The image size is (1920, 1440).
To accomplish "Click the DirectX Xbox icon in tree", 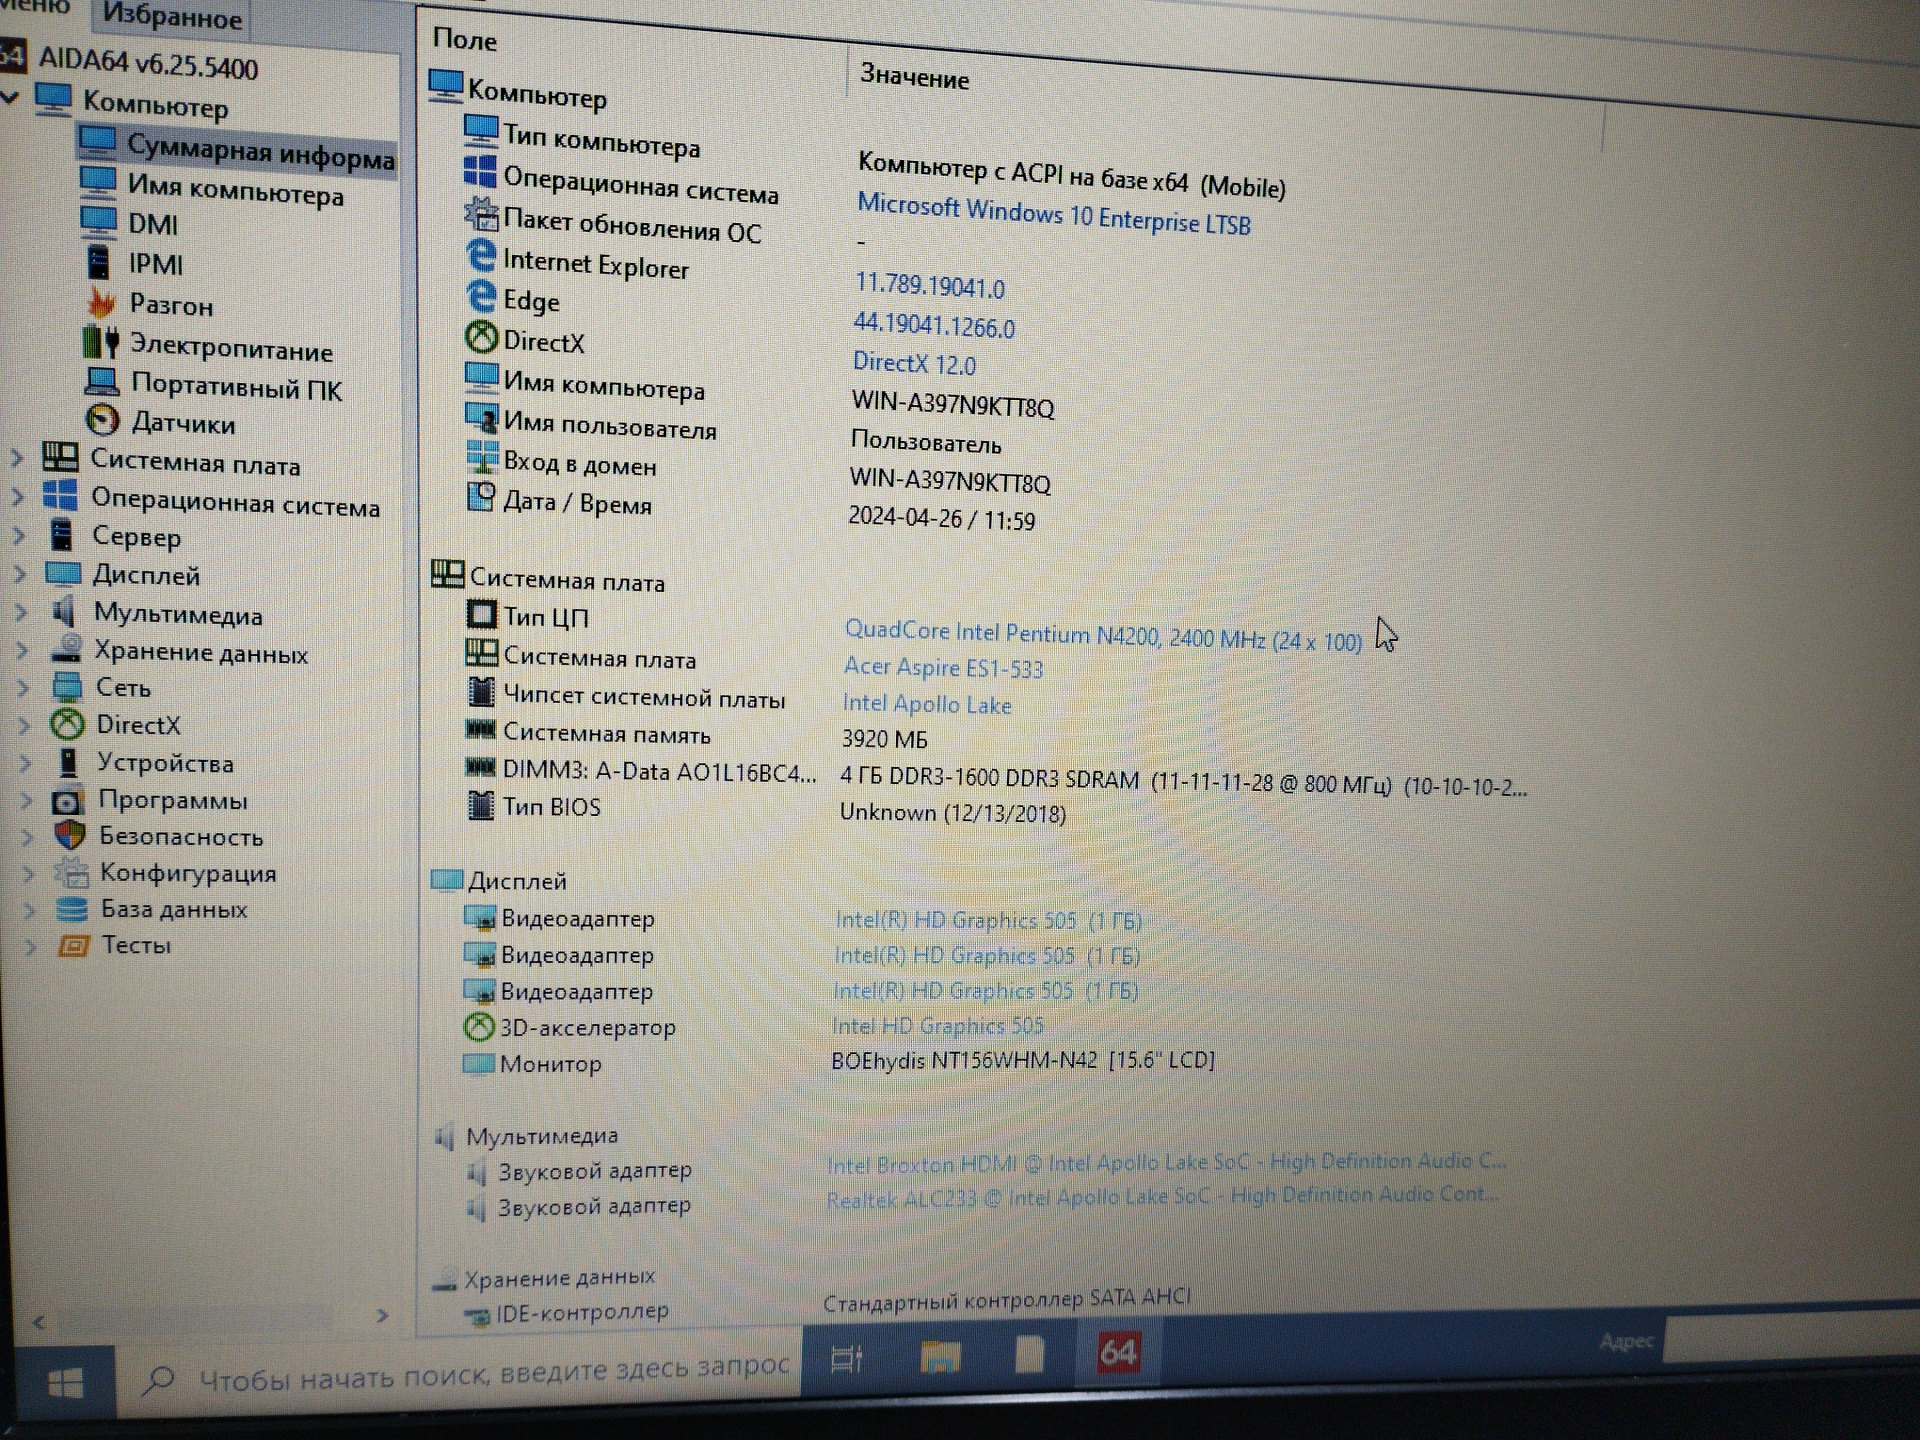I will click(67, 723).
